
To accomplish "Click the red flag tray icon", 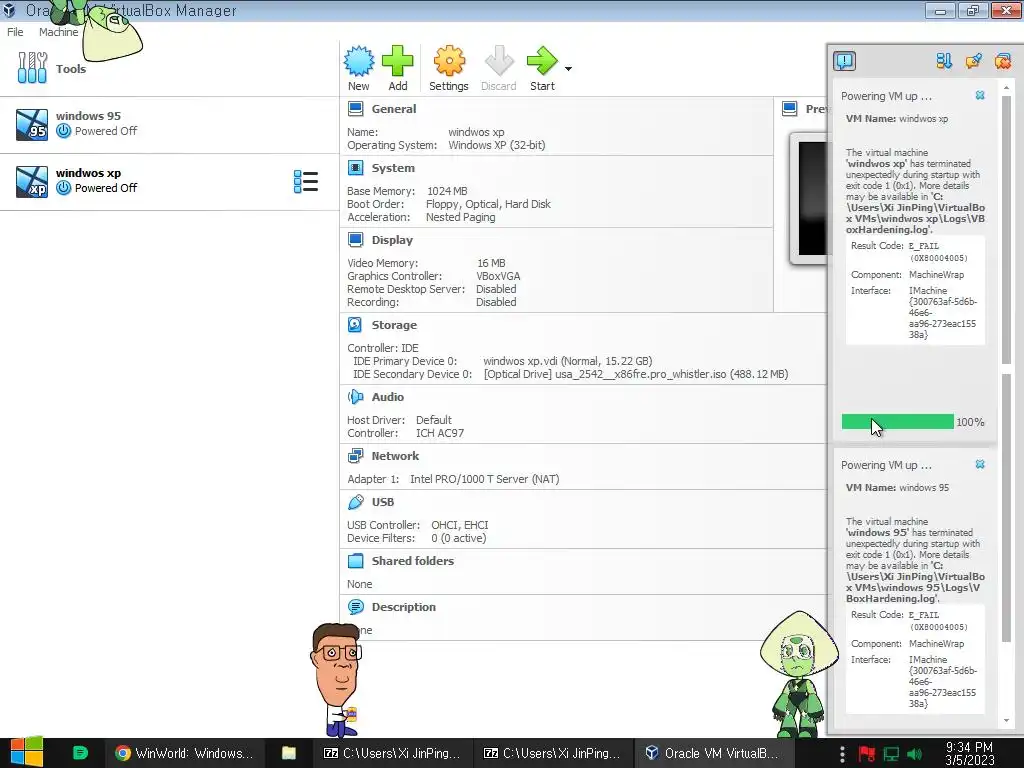I will (867, 754).
